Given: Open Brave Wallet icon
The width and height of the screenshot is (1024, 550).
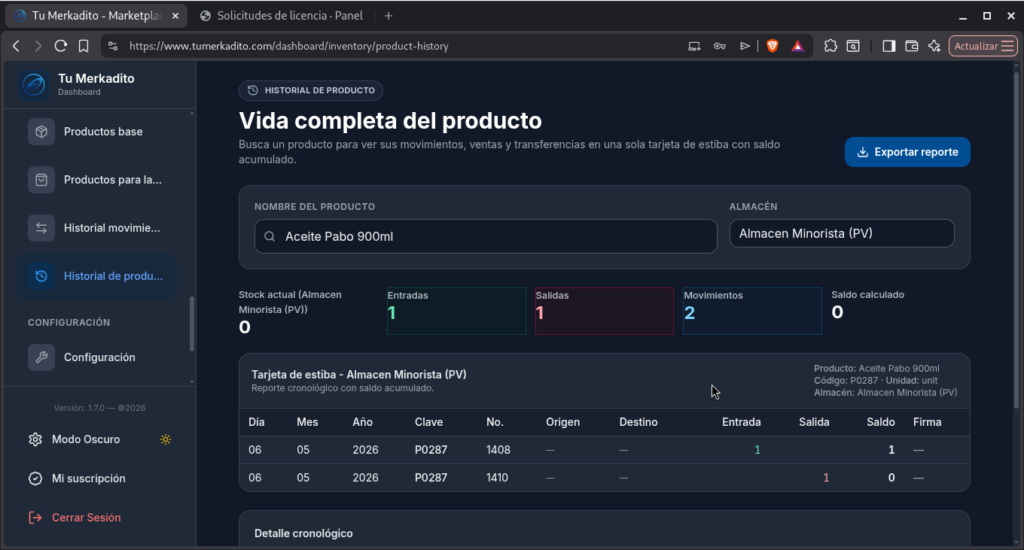Looking at the screenshot, I should coord(912,46).
